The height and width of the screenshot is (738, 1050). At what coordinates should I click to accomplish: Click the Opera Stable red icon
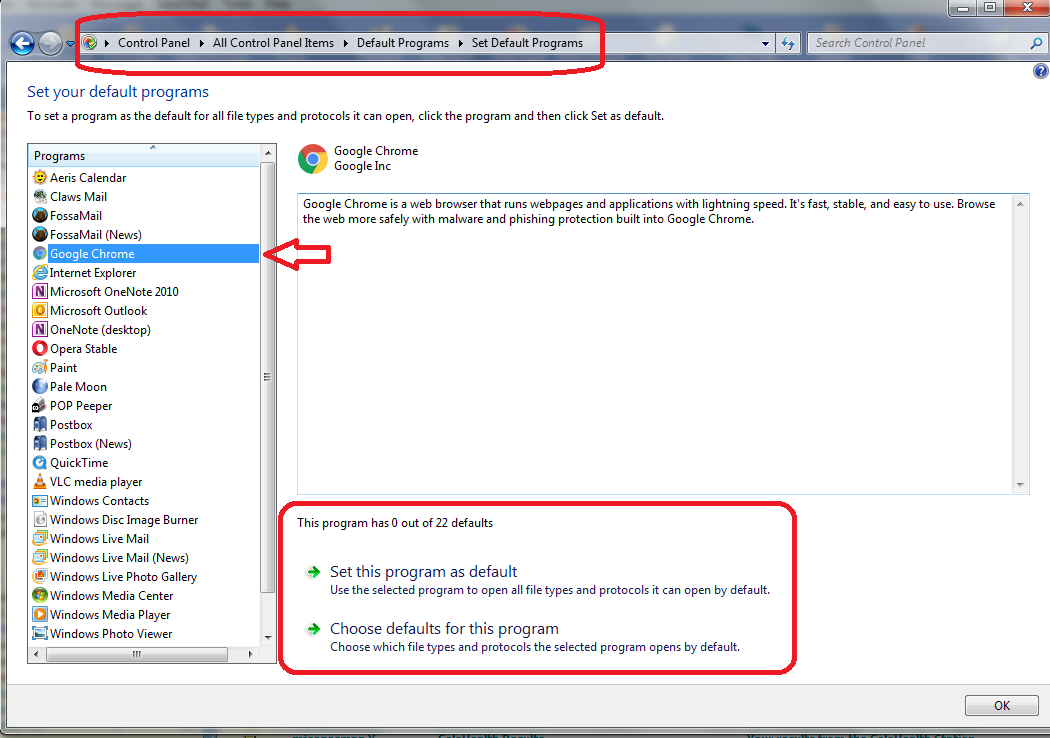(x=40, y=348)
